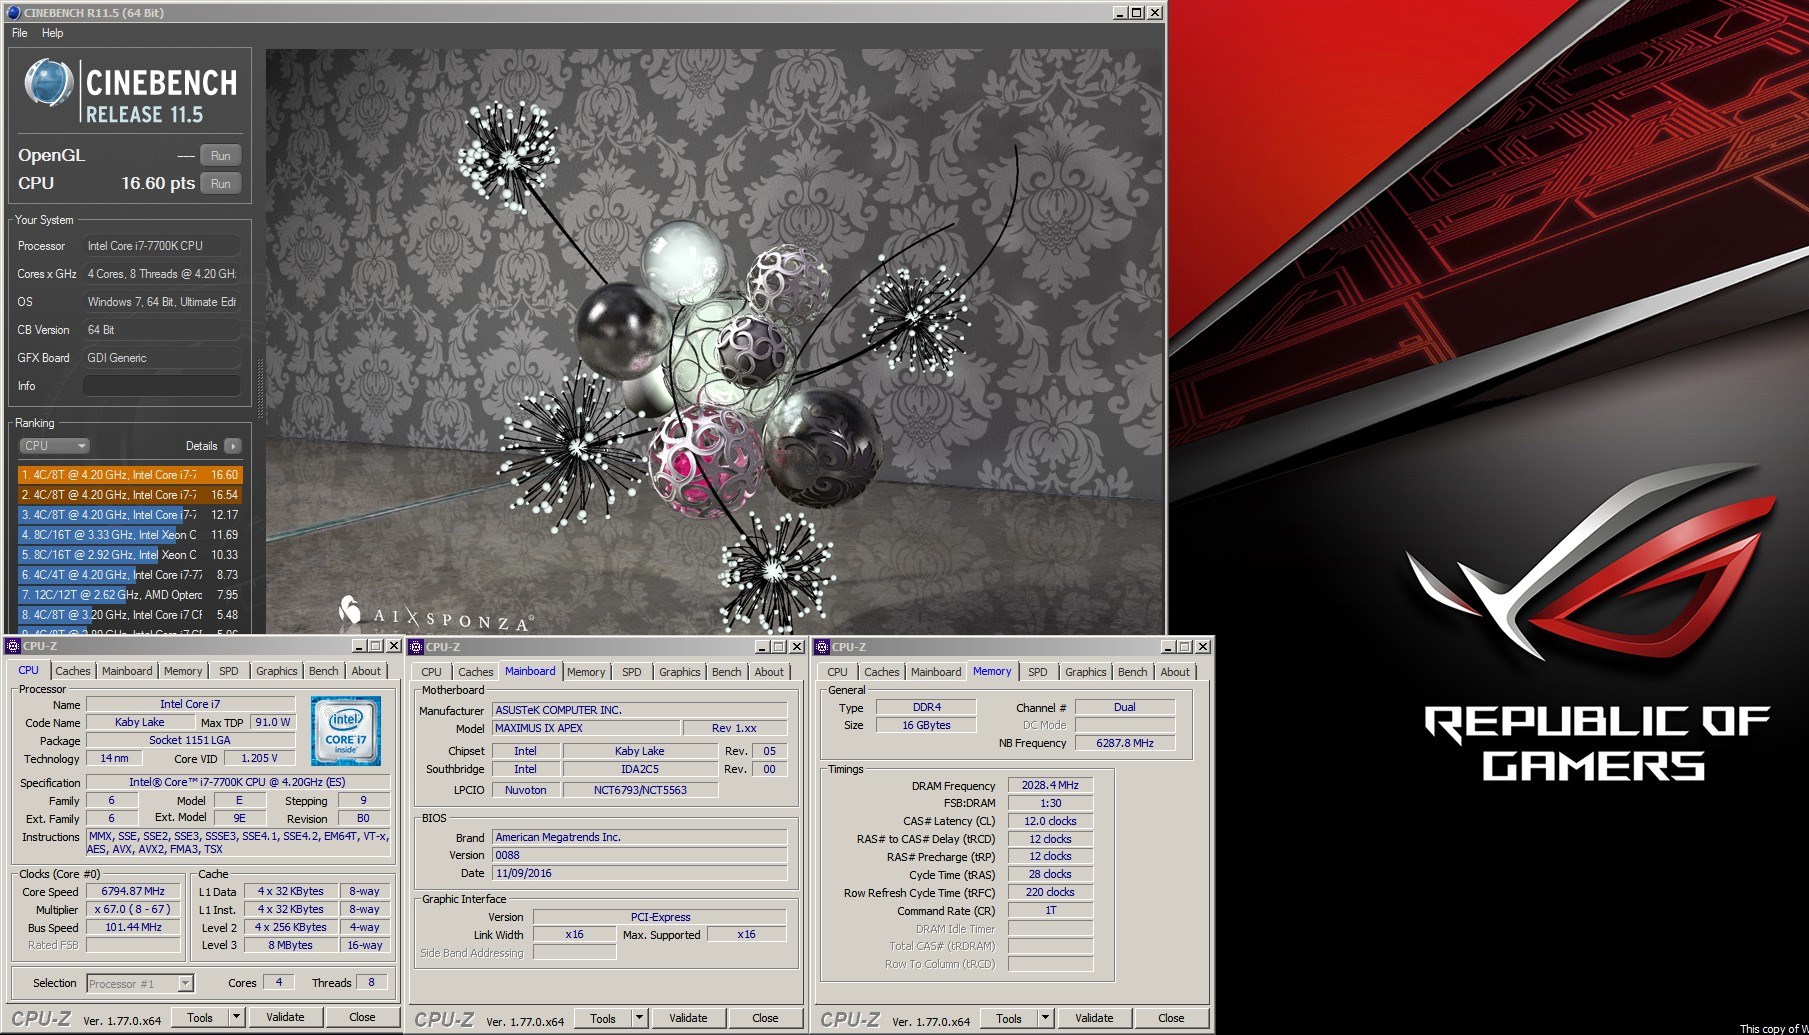Screen dimensions: 1809x1035
Task: Click the CAS# Latency 12.0 clocks value
Action: tap(1050, 821)
